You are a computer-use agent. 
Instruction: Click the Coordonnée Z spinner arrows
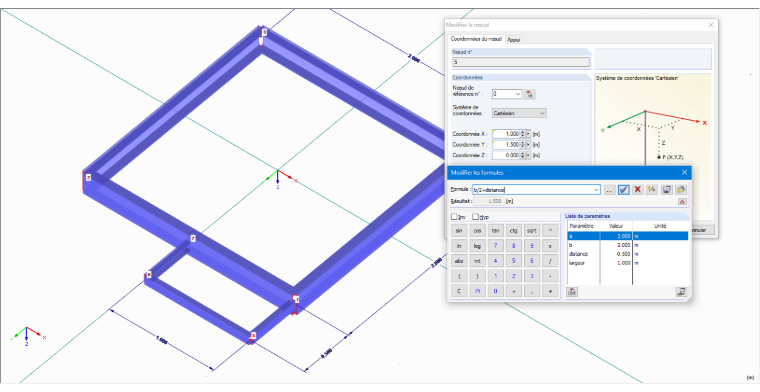pyautogui.click(x=522, y=155)
